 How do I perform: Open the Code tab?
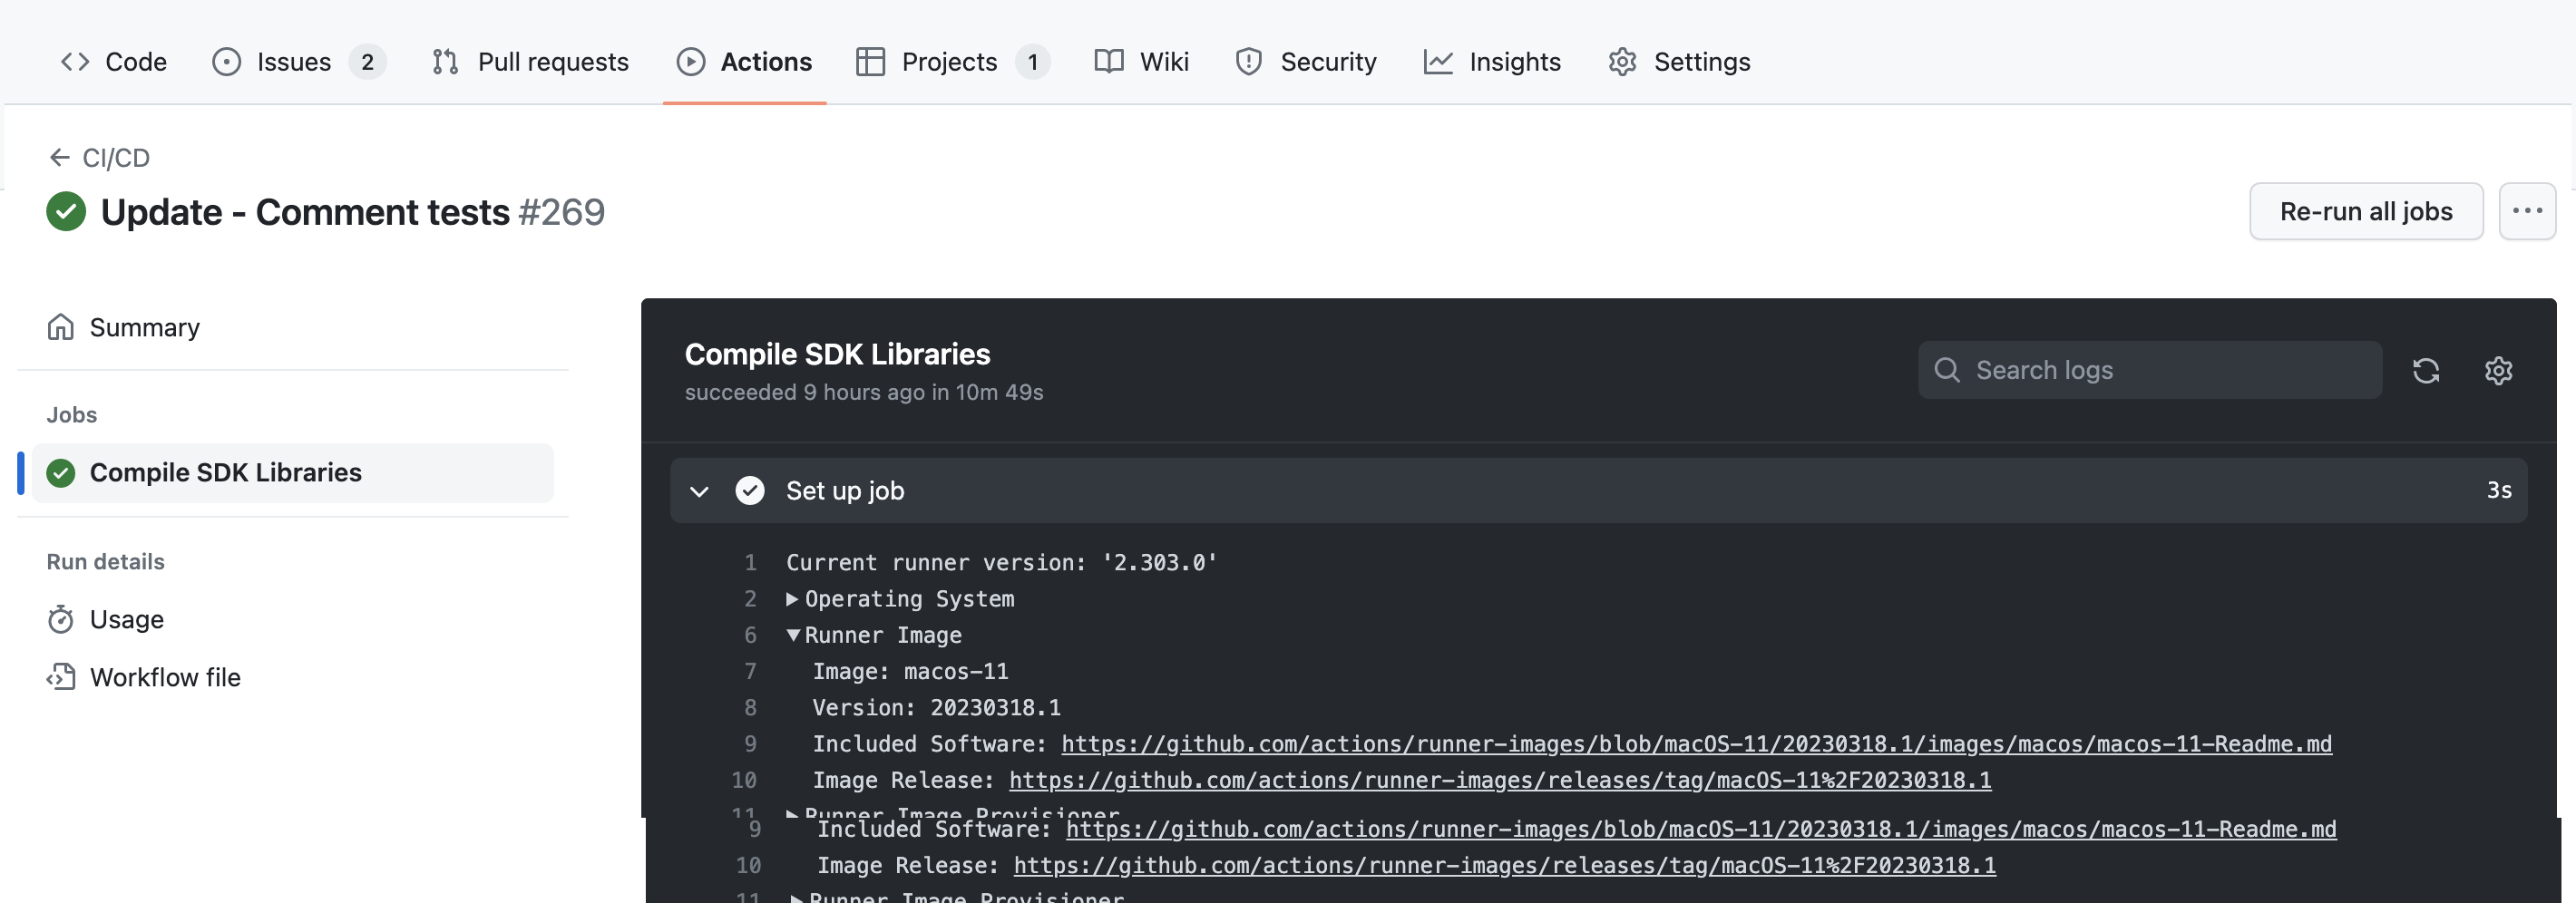tap(114, 62)
